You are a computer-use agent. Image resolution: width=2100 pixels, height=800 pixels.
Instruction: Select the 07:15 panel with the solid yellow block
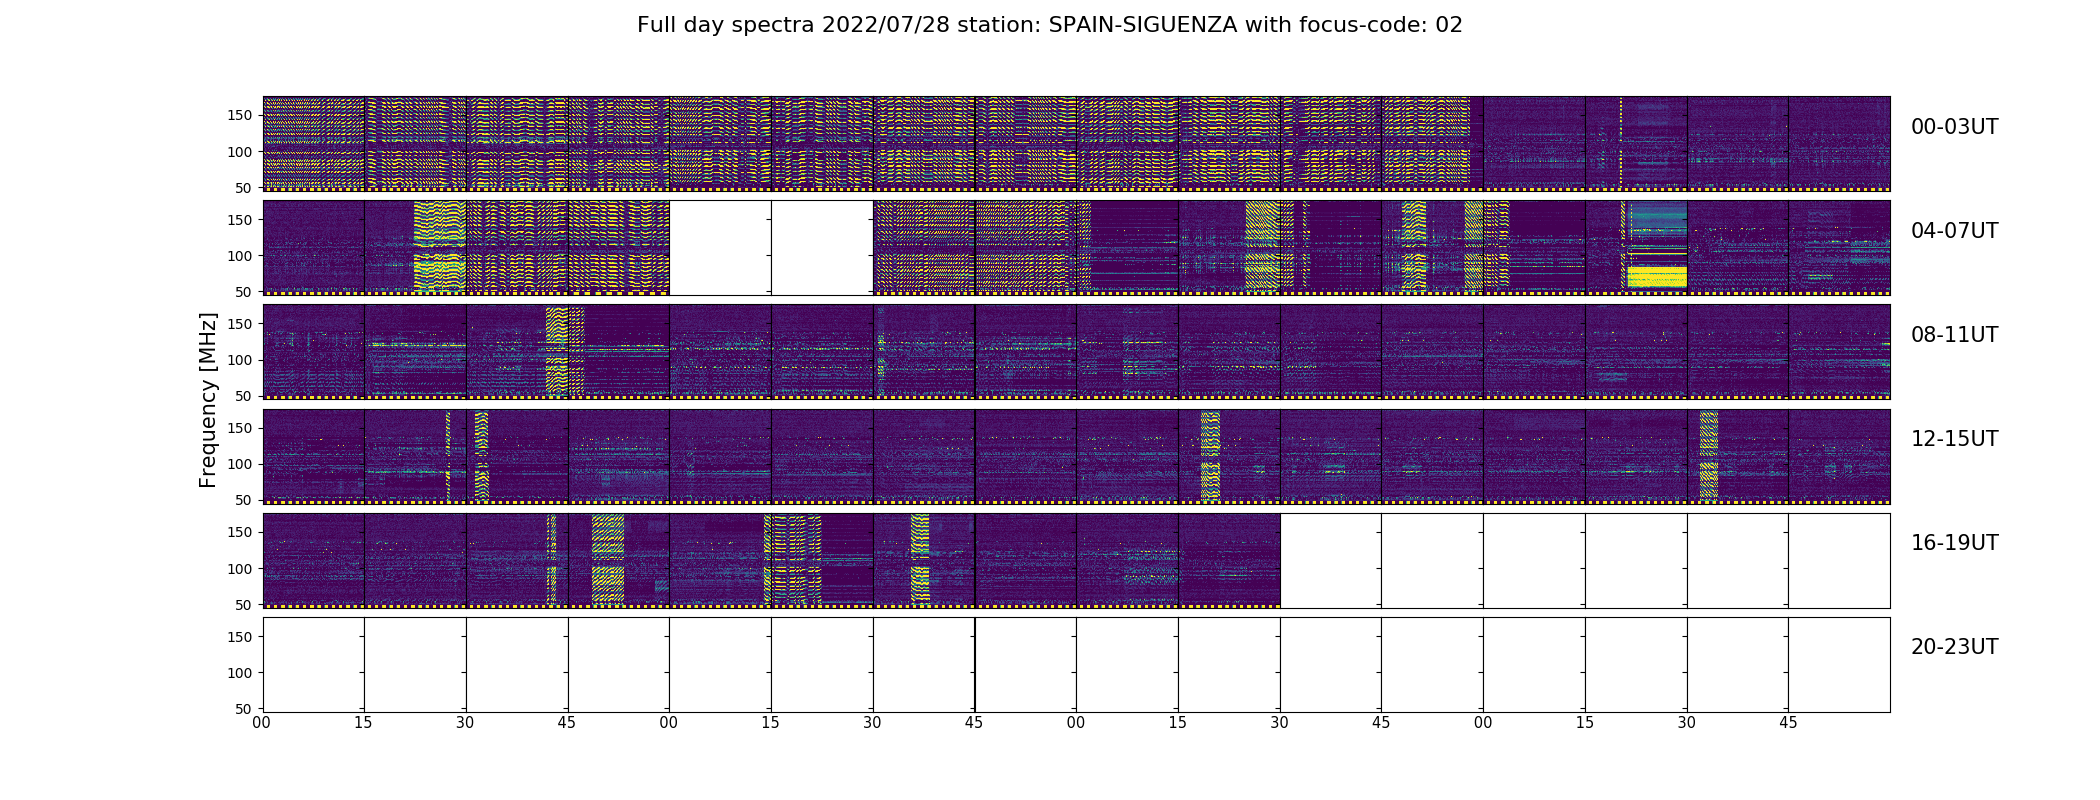point(1636,248)
